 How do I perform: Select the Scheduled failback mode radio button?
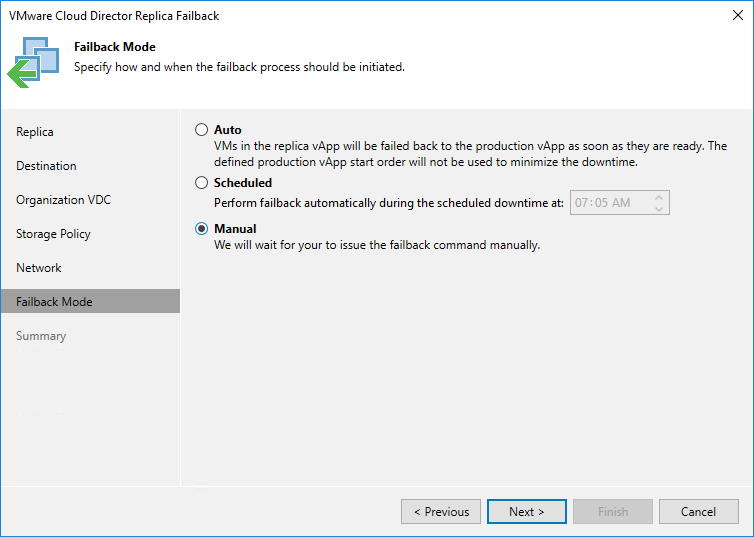(201, 183)
